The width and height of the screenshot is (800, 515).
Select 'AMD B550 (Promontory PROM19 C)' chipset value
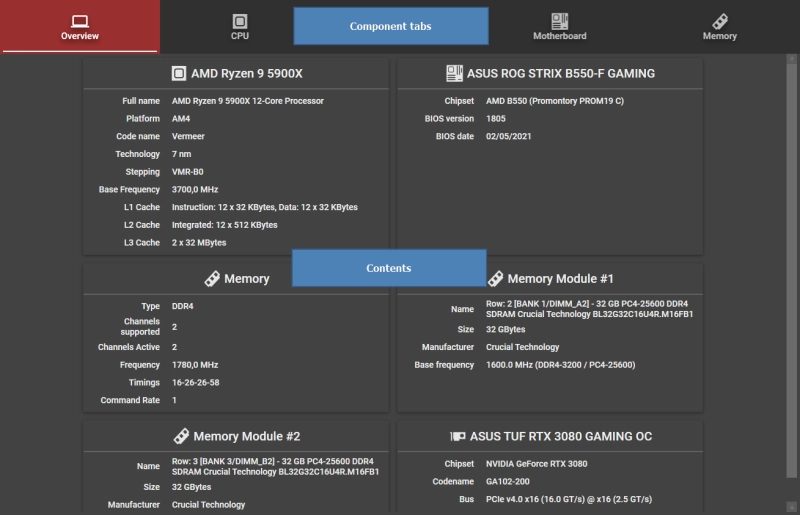click(555, 101)
